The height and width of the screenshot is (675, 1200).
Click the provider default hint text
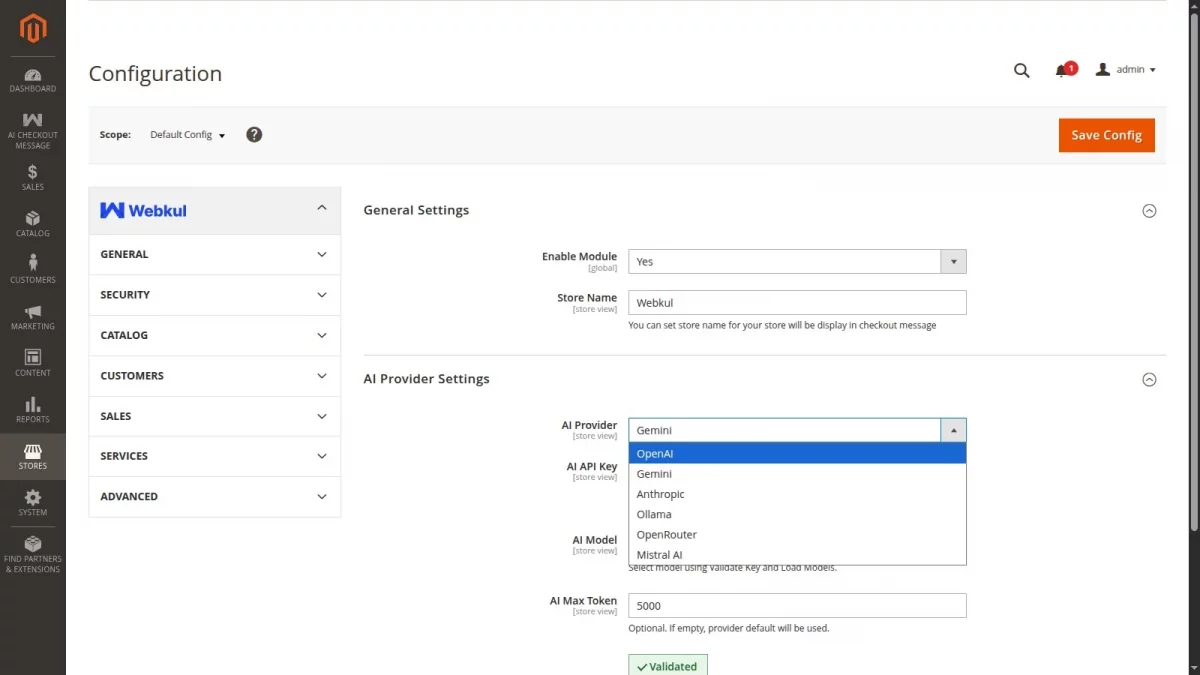728,628
